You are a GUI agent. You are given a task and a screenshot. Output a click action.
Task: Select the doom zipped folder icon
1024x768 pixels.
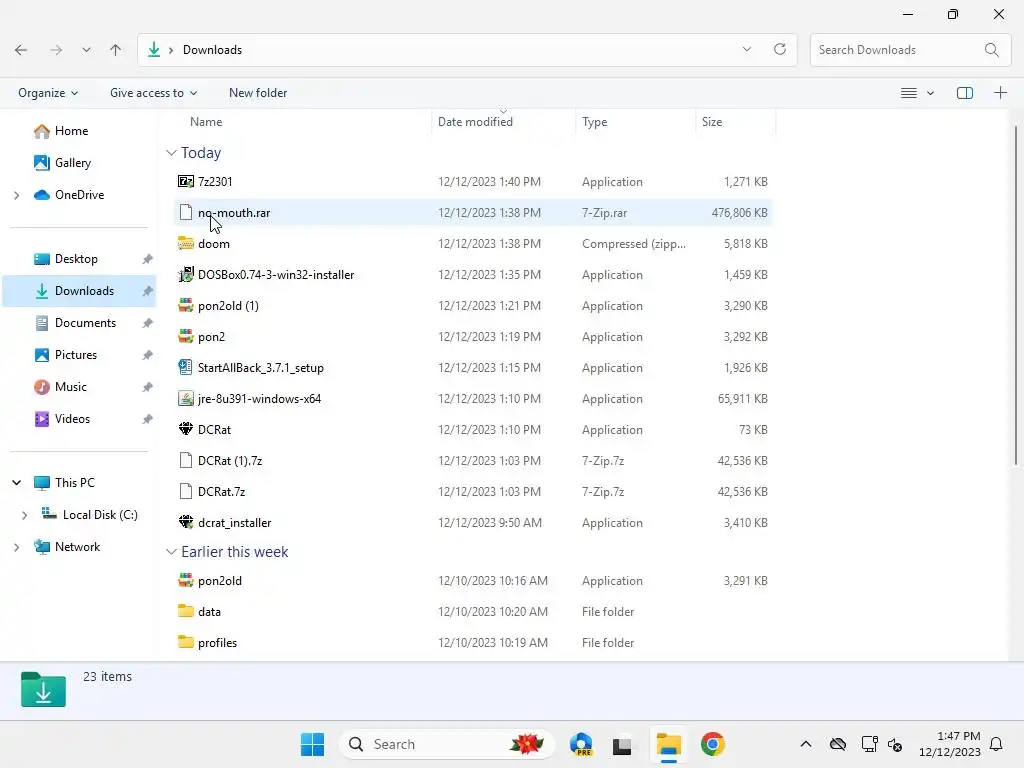(186, 244)
